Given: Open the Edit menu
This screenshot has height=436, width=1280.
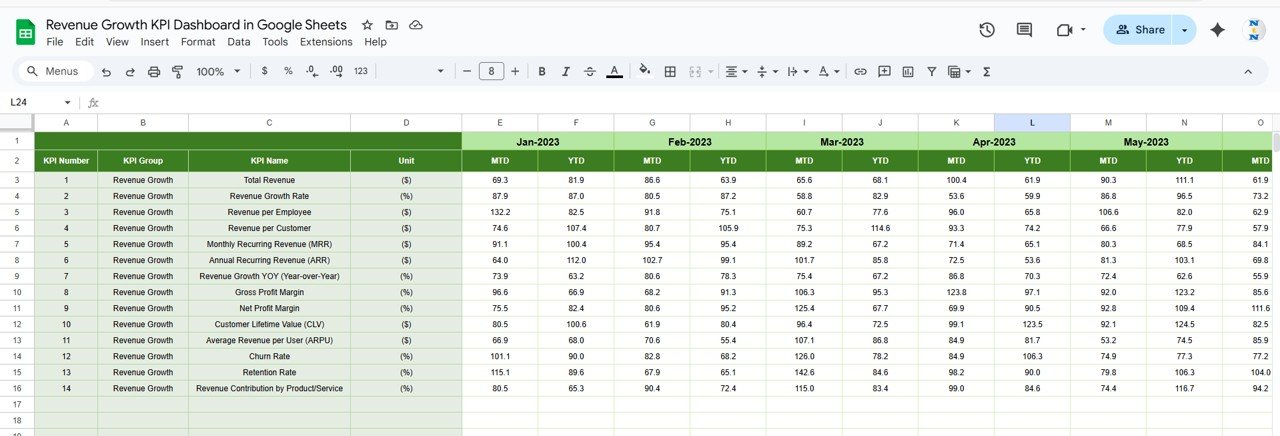Looking at the screenshot, I should point(84,42).
